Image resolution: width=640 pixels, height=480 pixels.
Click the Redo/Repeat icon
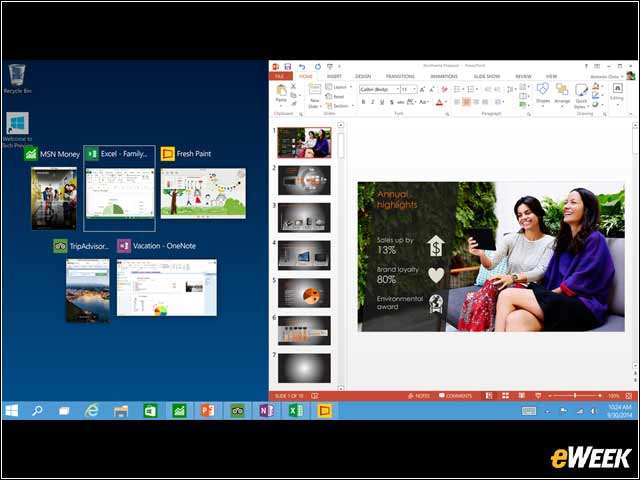[318, 66]
